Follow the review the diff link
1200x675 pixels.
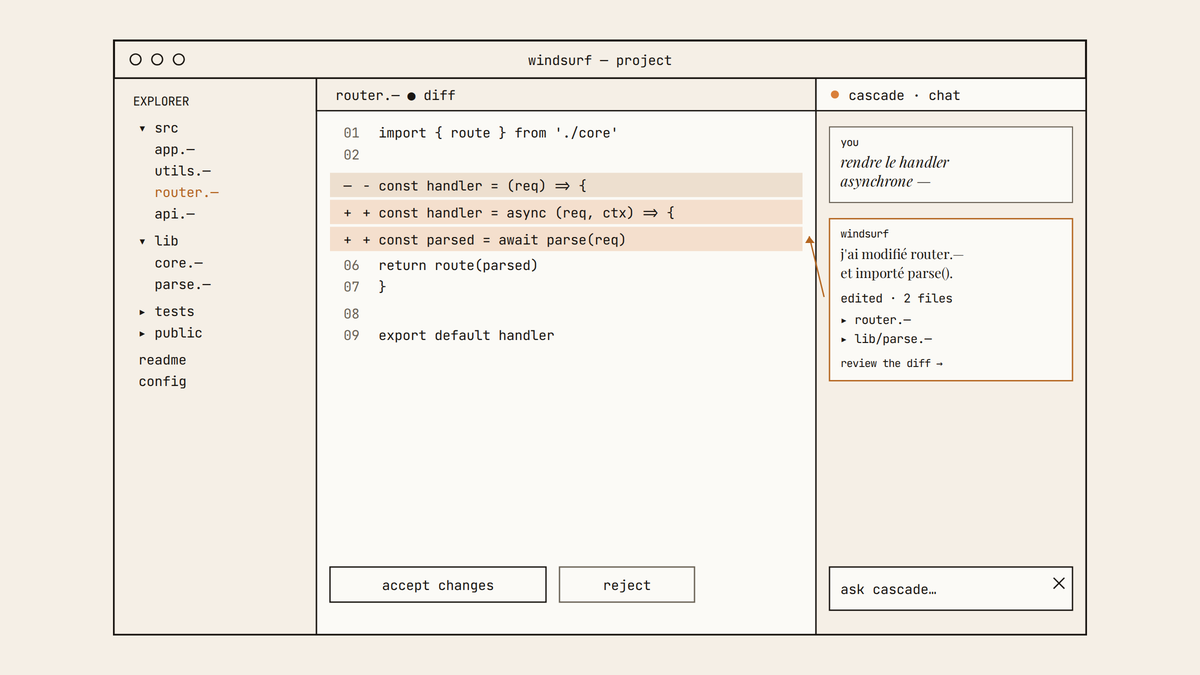pos(891,363)
